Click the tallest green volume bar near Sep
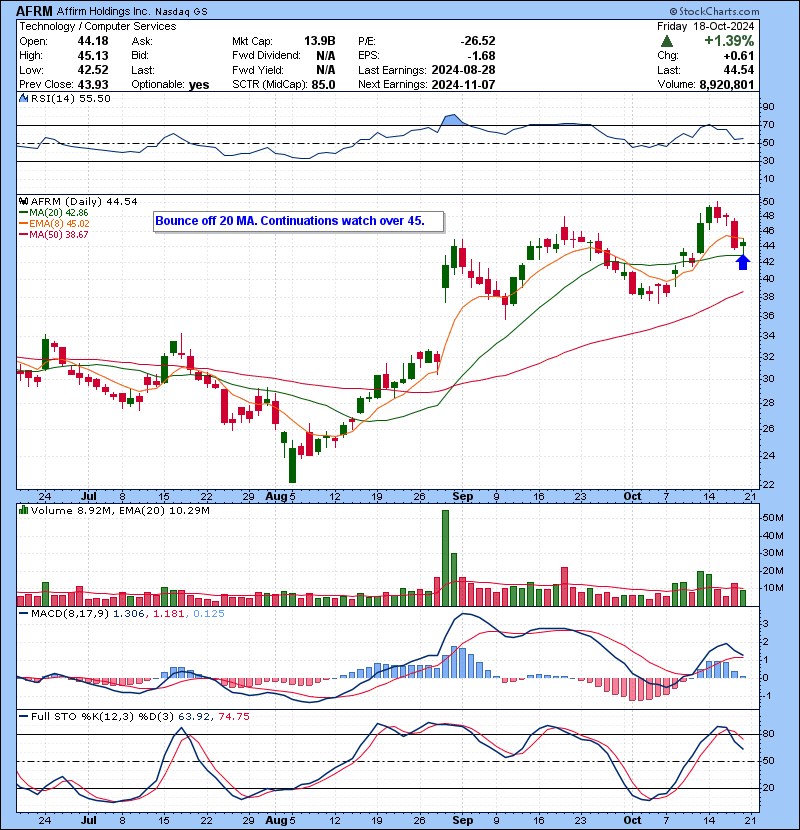Image resolution: width=800 pixels, height=830 pixels. 445,558
